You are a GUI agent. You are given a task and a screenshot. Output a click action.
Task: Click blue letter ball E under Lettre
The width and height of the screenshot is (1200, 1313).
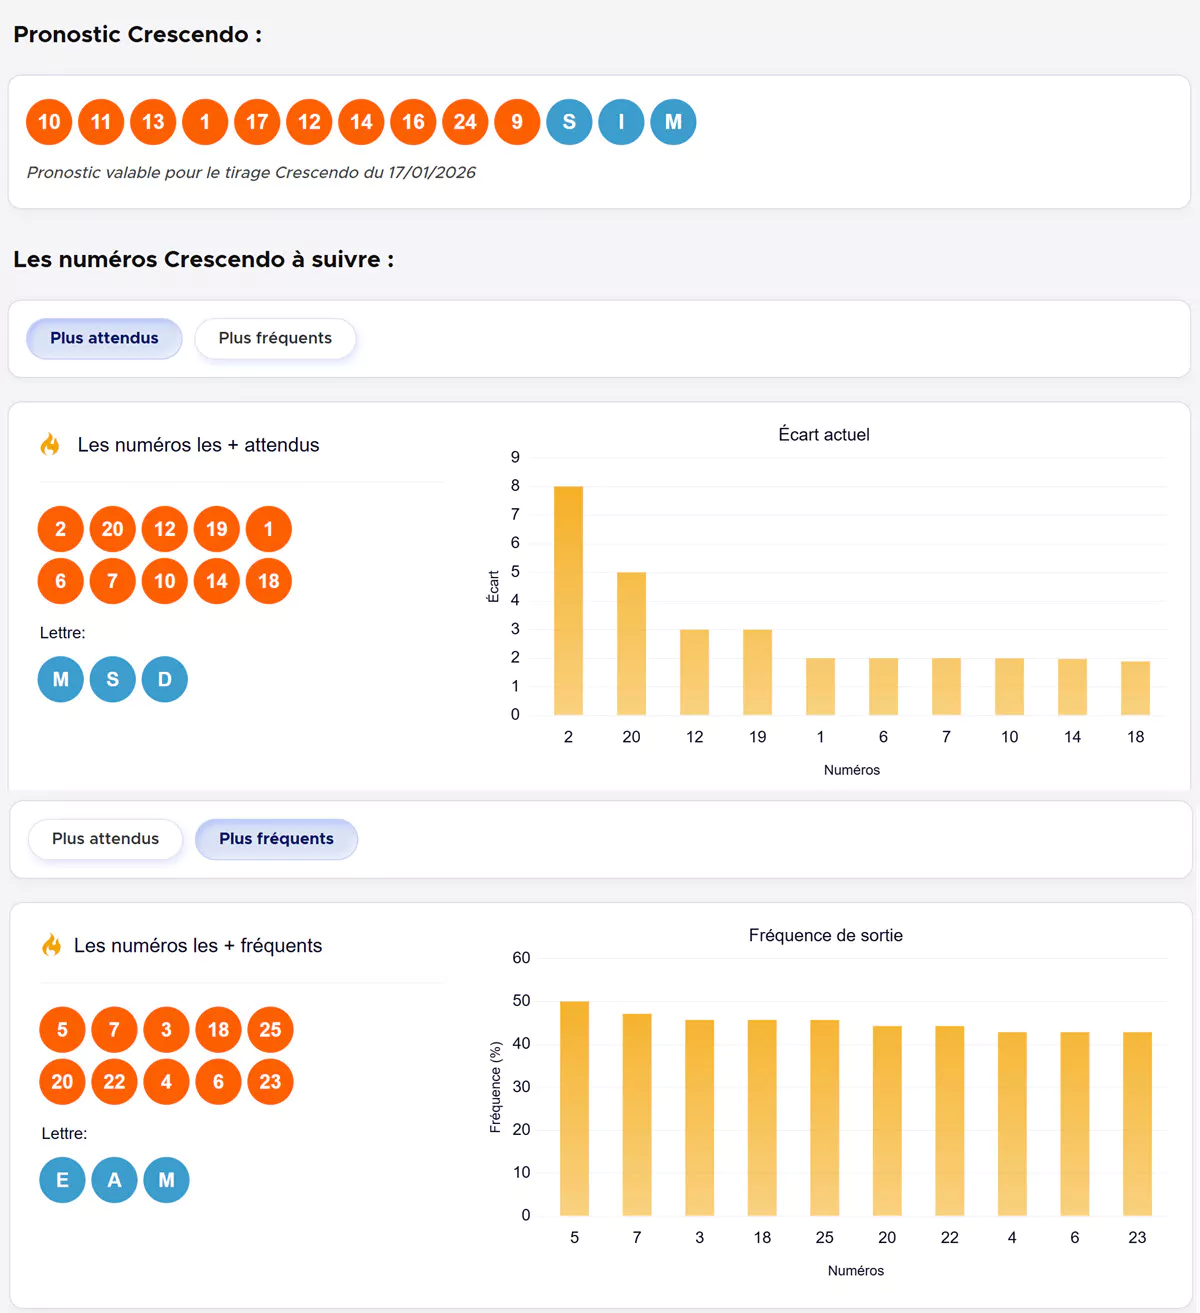[62, 1180]
